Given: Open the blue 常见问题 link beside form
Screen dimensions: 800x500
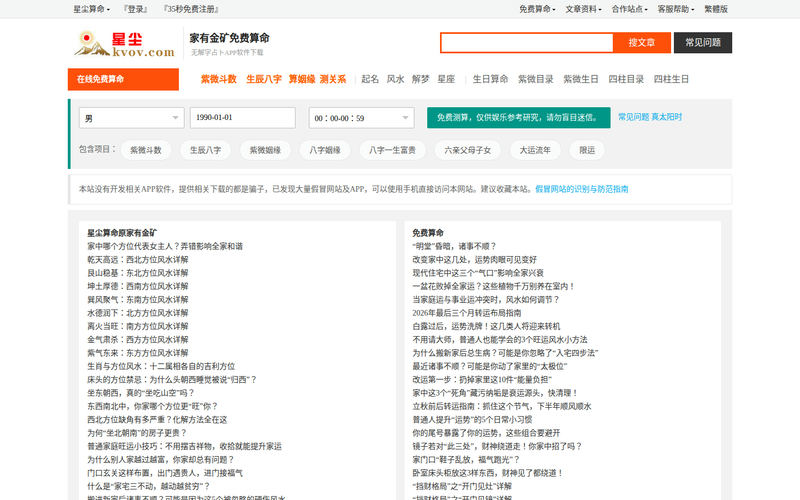Looking at the screenshot, I should (x=633, y=117).
